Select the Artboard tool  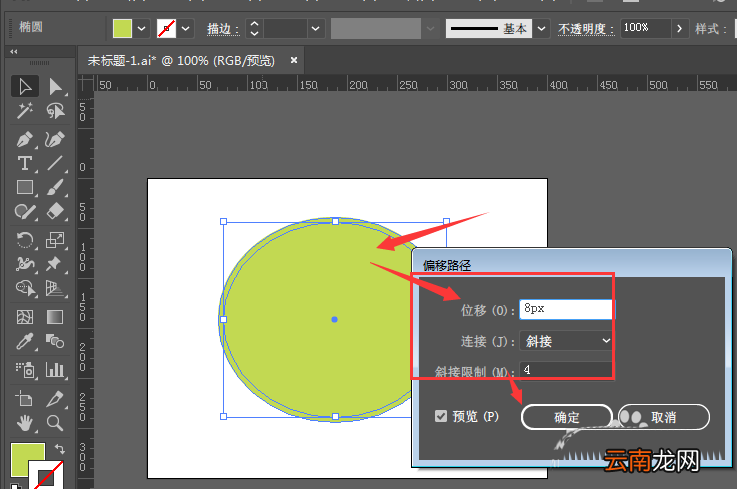(25, 399)
